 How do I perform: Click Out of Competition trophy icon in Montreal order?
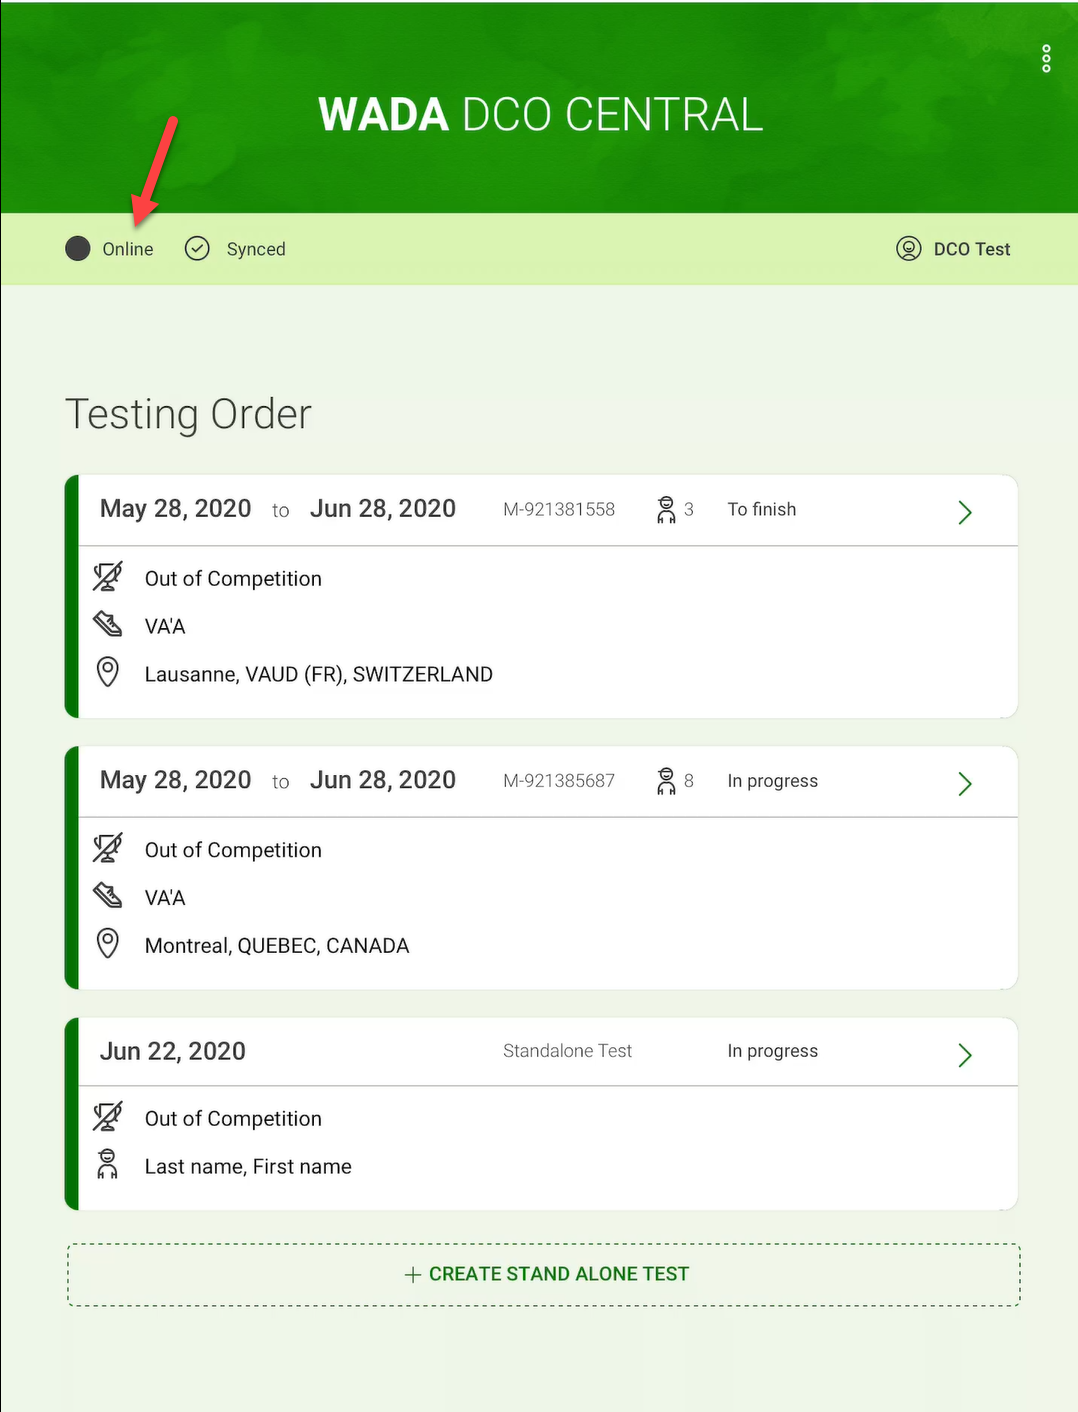click(x=108, y=848)
